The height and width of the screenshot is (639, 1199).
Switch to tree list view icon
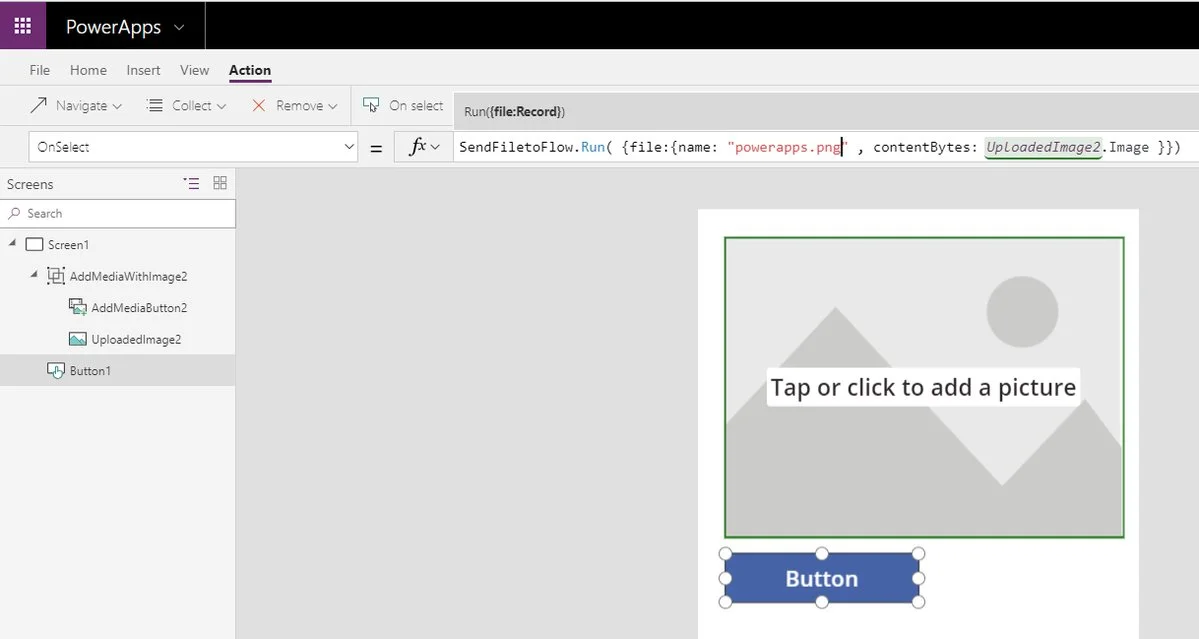click(191, 183)
